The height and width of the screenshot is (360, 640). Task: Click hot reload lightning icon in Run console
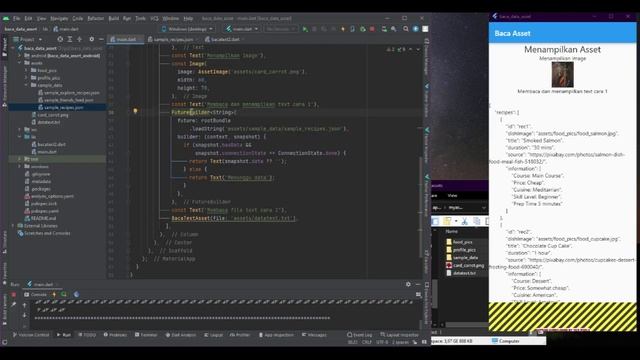pos(54,294)
